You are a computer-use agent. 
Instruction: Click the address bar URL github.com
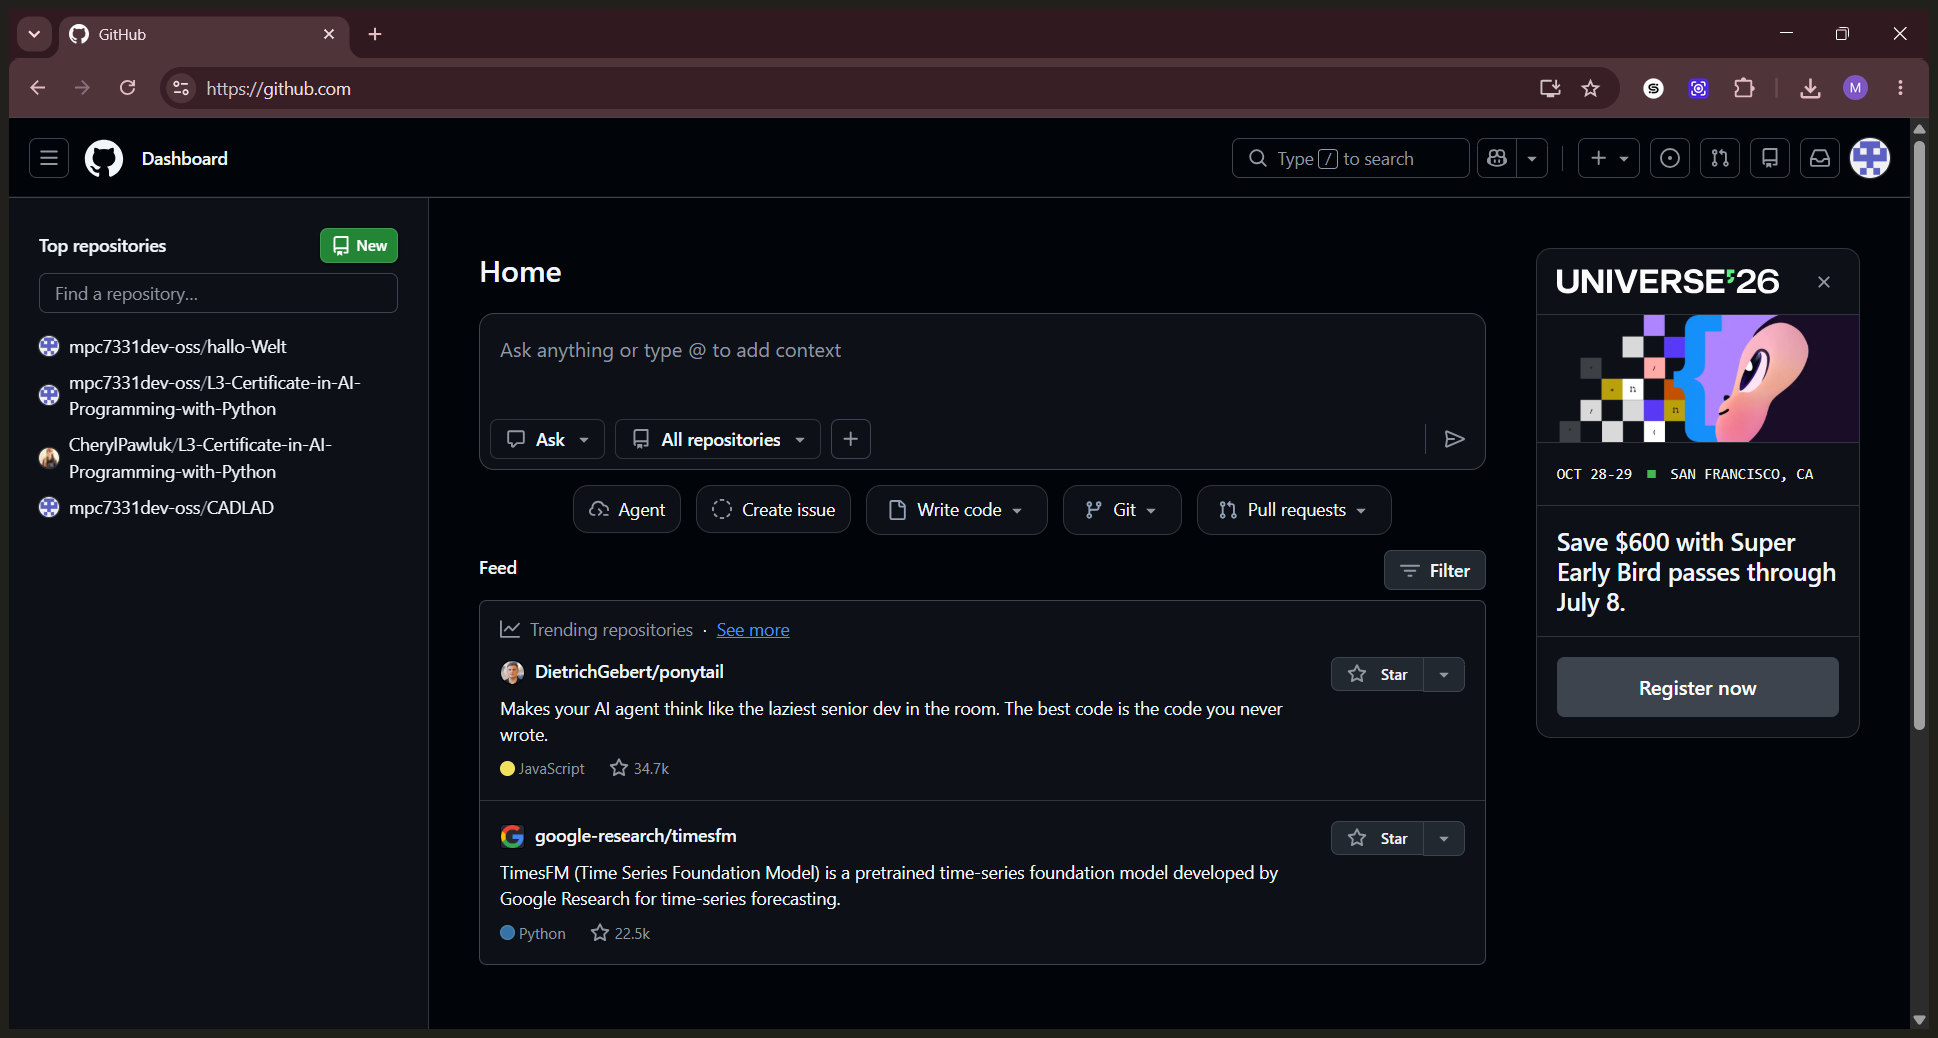(279, 88)
